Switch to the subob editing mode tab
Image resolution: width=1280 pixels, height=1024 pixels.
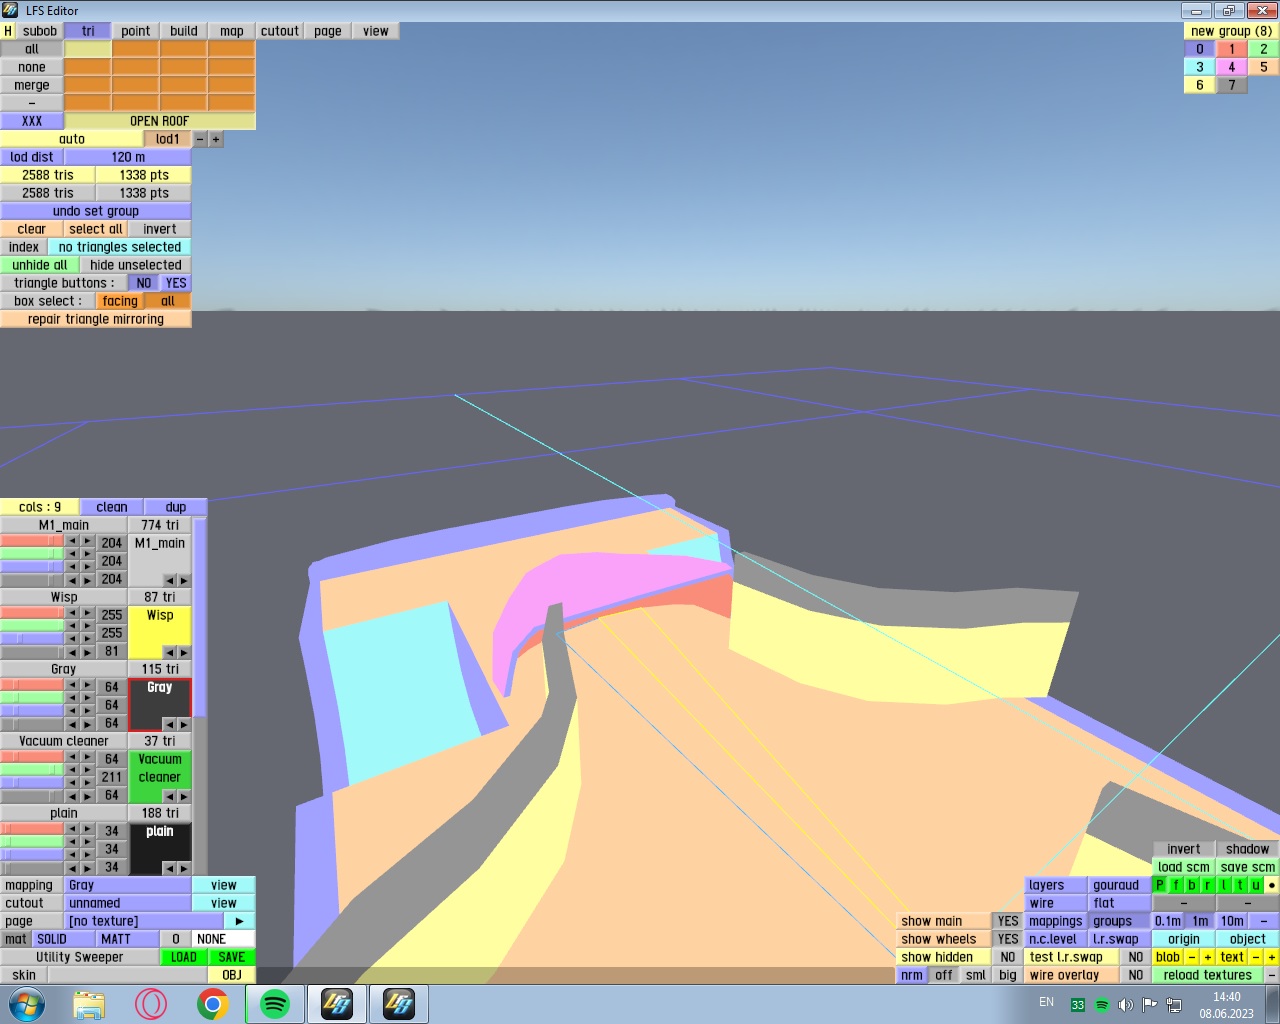coord(40,31)
